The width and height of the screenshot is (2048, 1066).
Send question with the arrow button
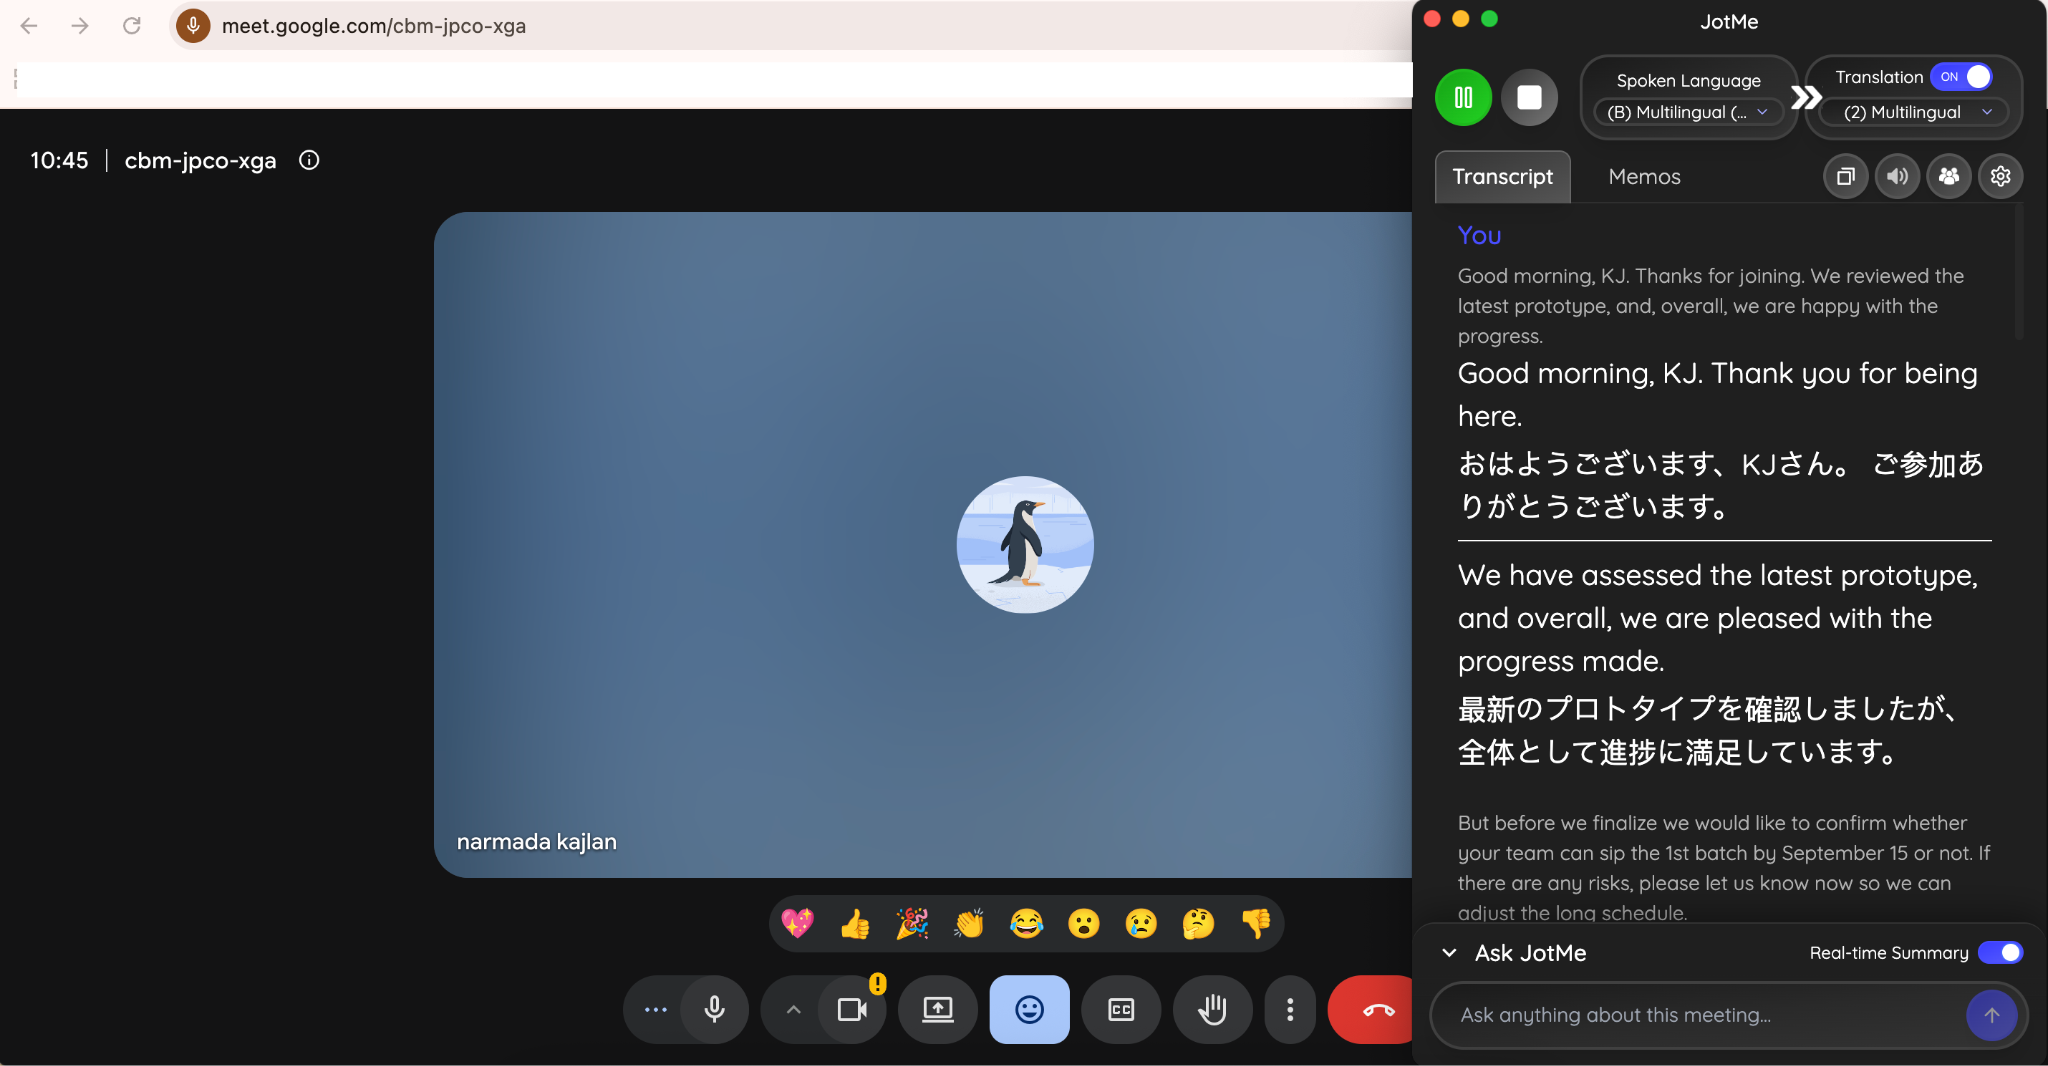1991,1015
